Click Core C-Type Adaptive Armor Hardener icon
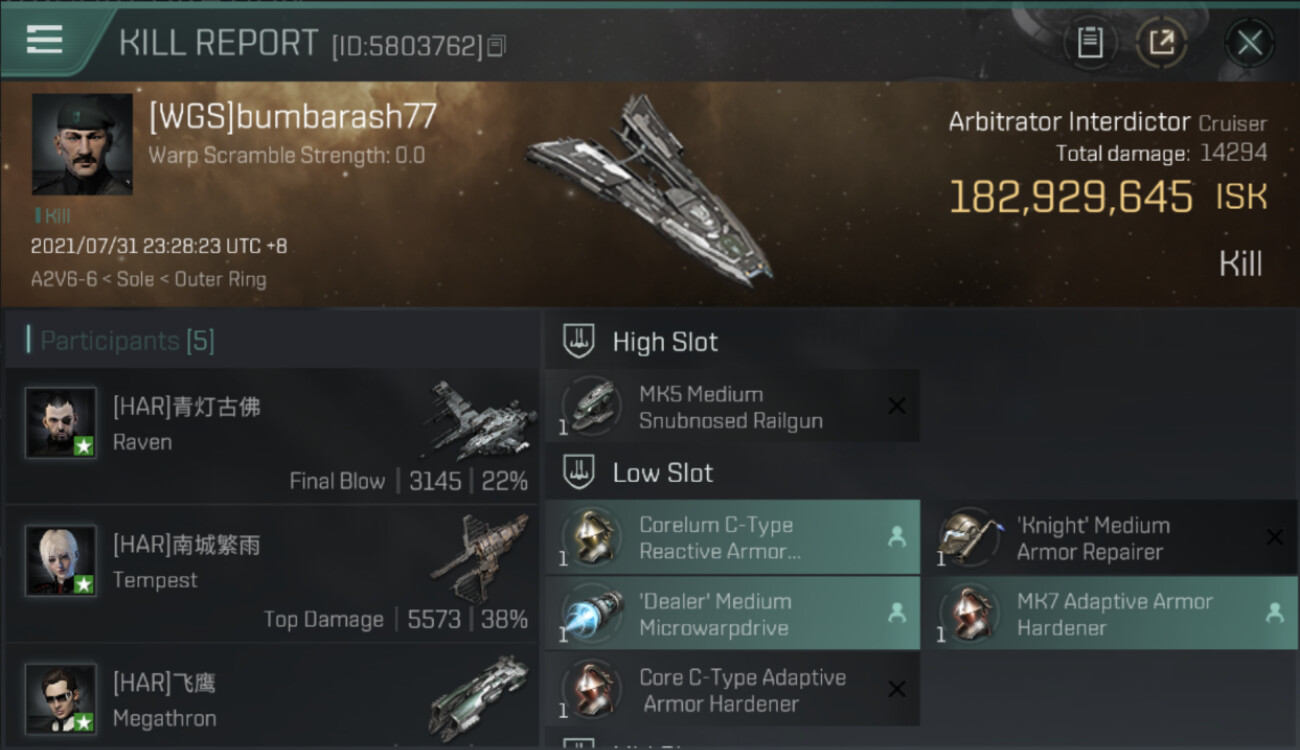1300x750 pixels. (590, 690)
